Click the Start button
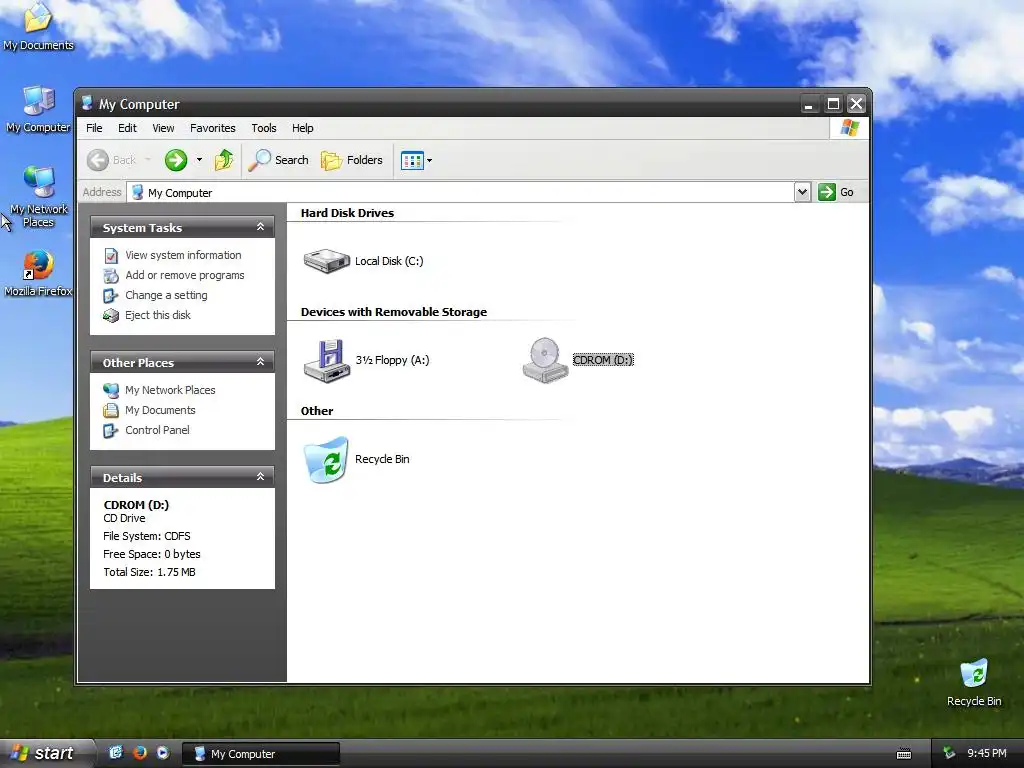This screenshot has height=768, width=1024. click(46, 754)
